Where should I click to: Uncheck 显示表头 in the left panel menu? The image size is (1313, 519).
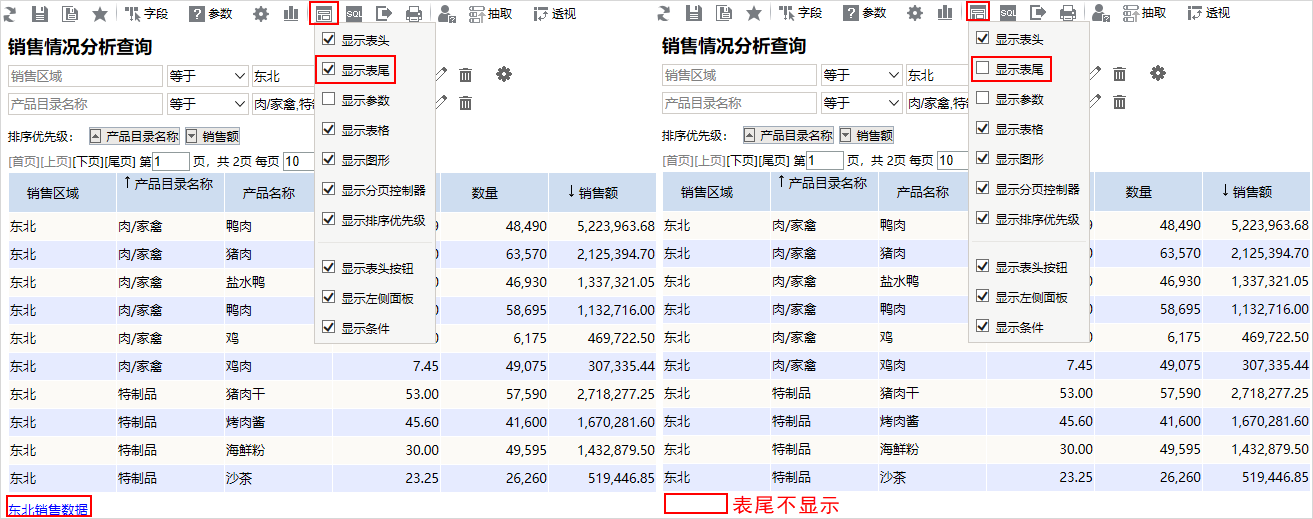(328, 40)
